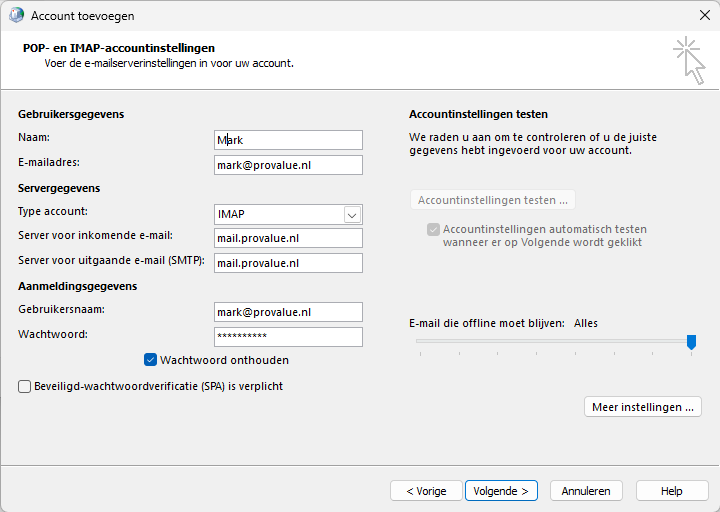Click the offline e-mail slider handle

pyautogui.click(x=691, y=342)
